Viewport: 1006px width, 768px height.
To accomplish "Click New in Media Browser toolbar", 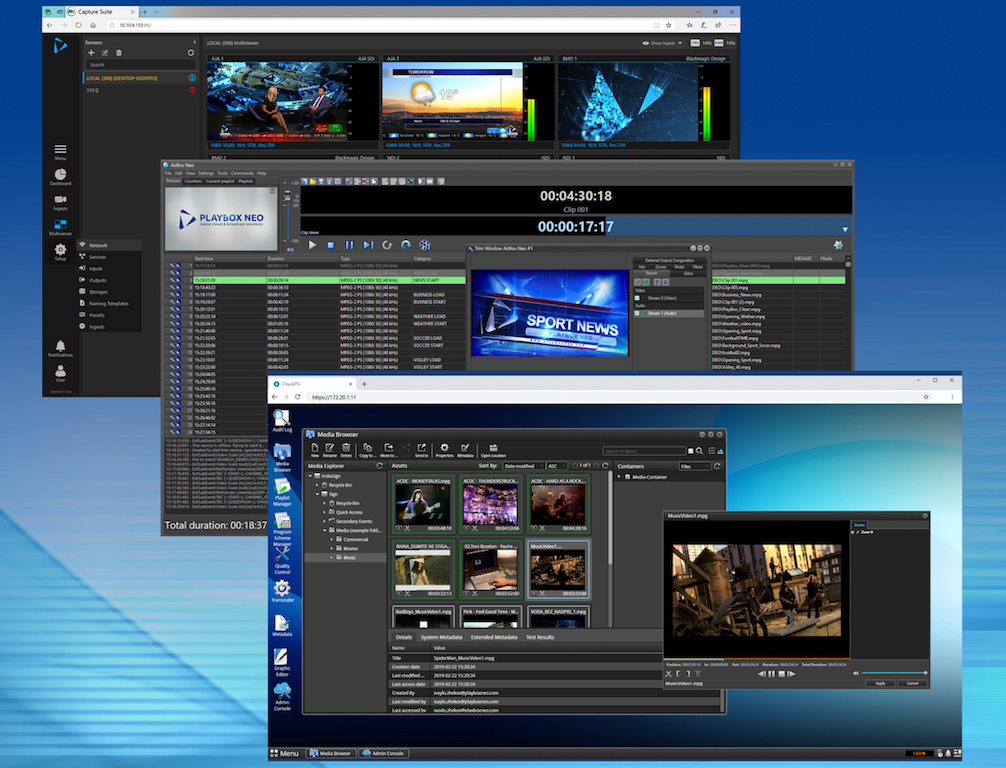I will click(315, 450).
